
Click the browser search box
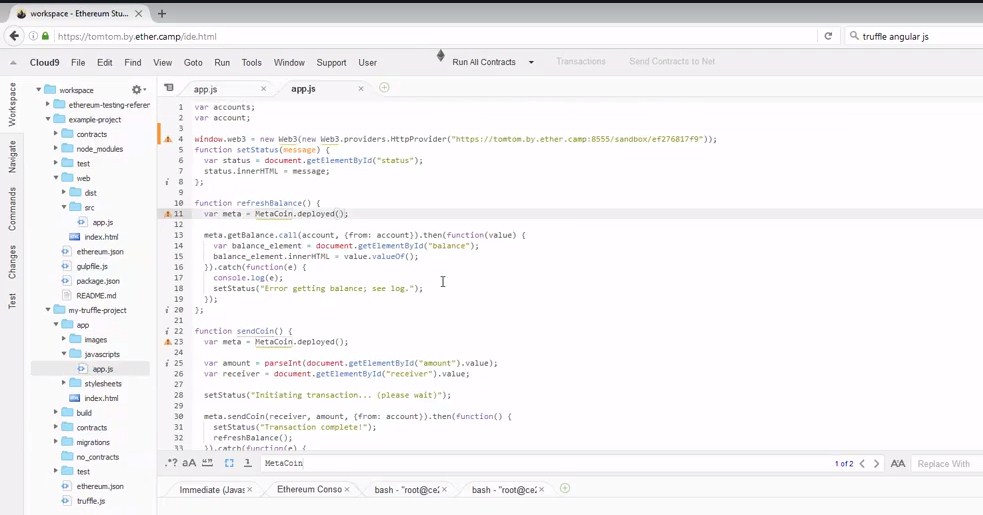(x=915, y=36)
